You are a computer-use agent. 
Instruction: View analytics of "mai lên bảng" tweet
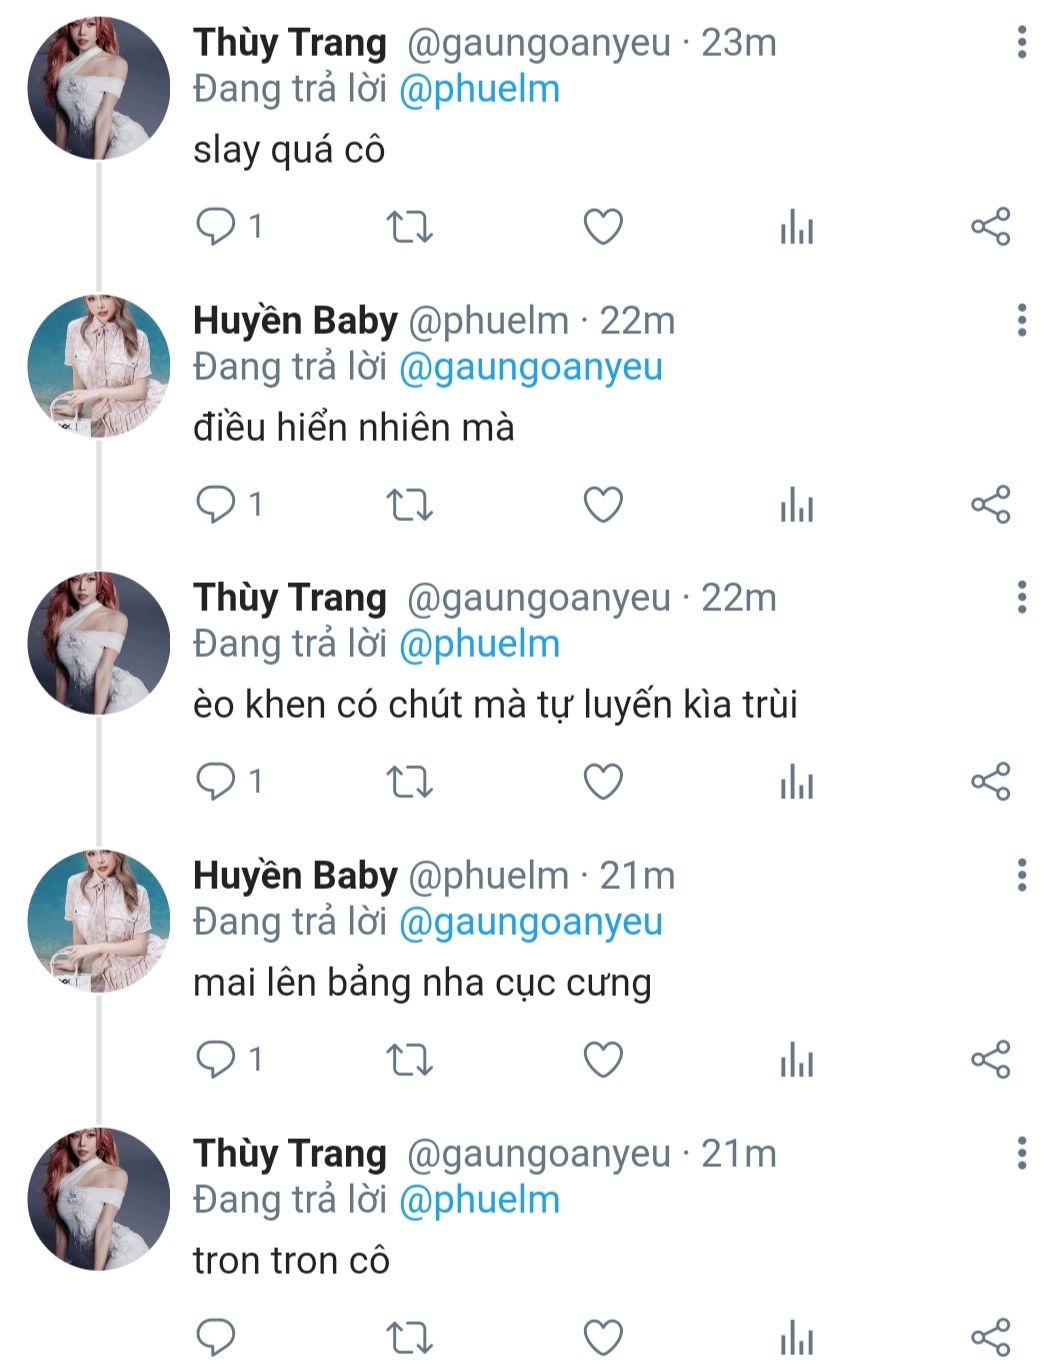(797, 1059)
